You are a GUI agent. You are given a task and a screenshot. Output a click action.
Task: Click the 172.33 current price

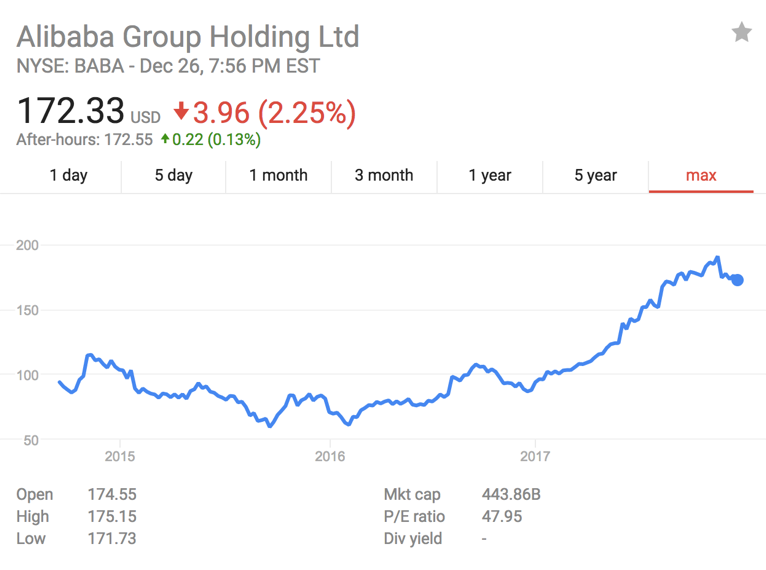70,111
